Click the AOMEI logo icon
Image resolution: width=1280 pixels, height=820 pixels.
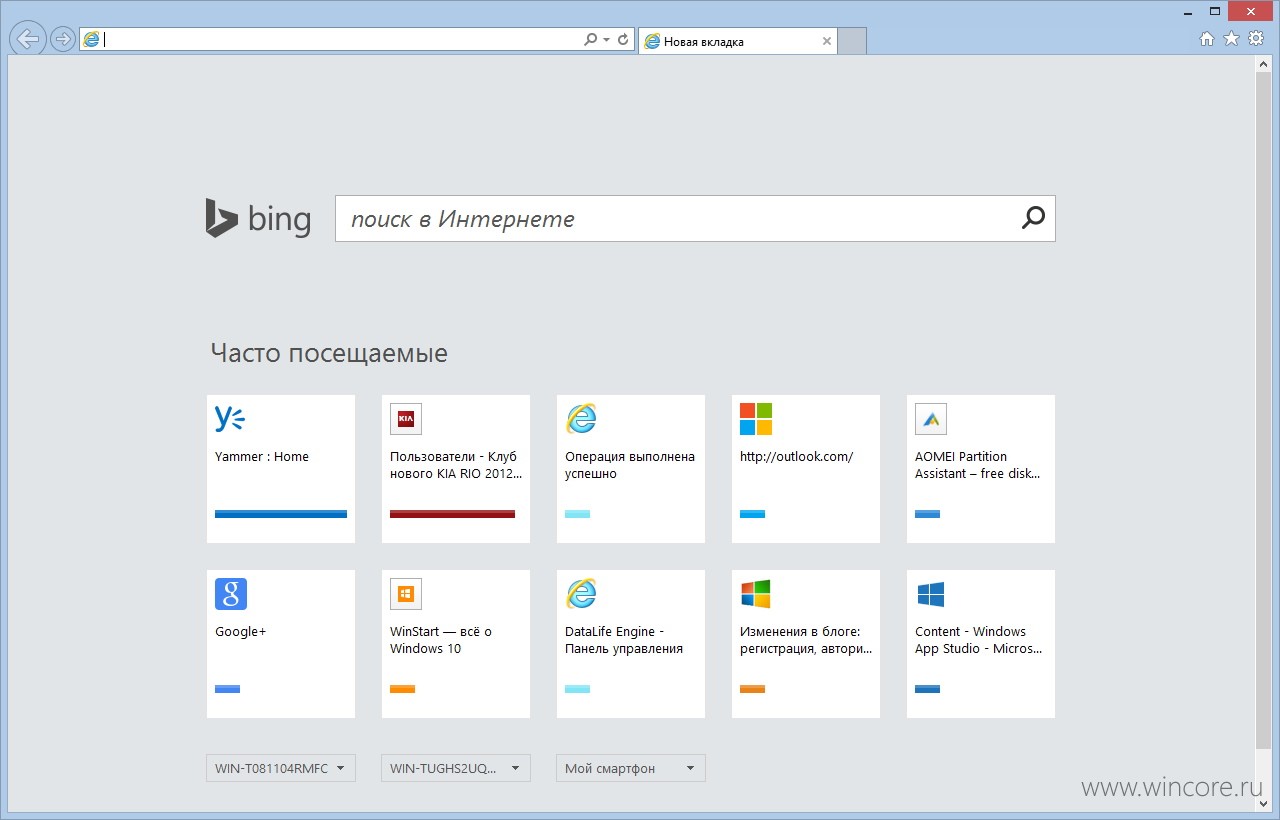(x=931, y=419)
